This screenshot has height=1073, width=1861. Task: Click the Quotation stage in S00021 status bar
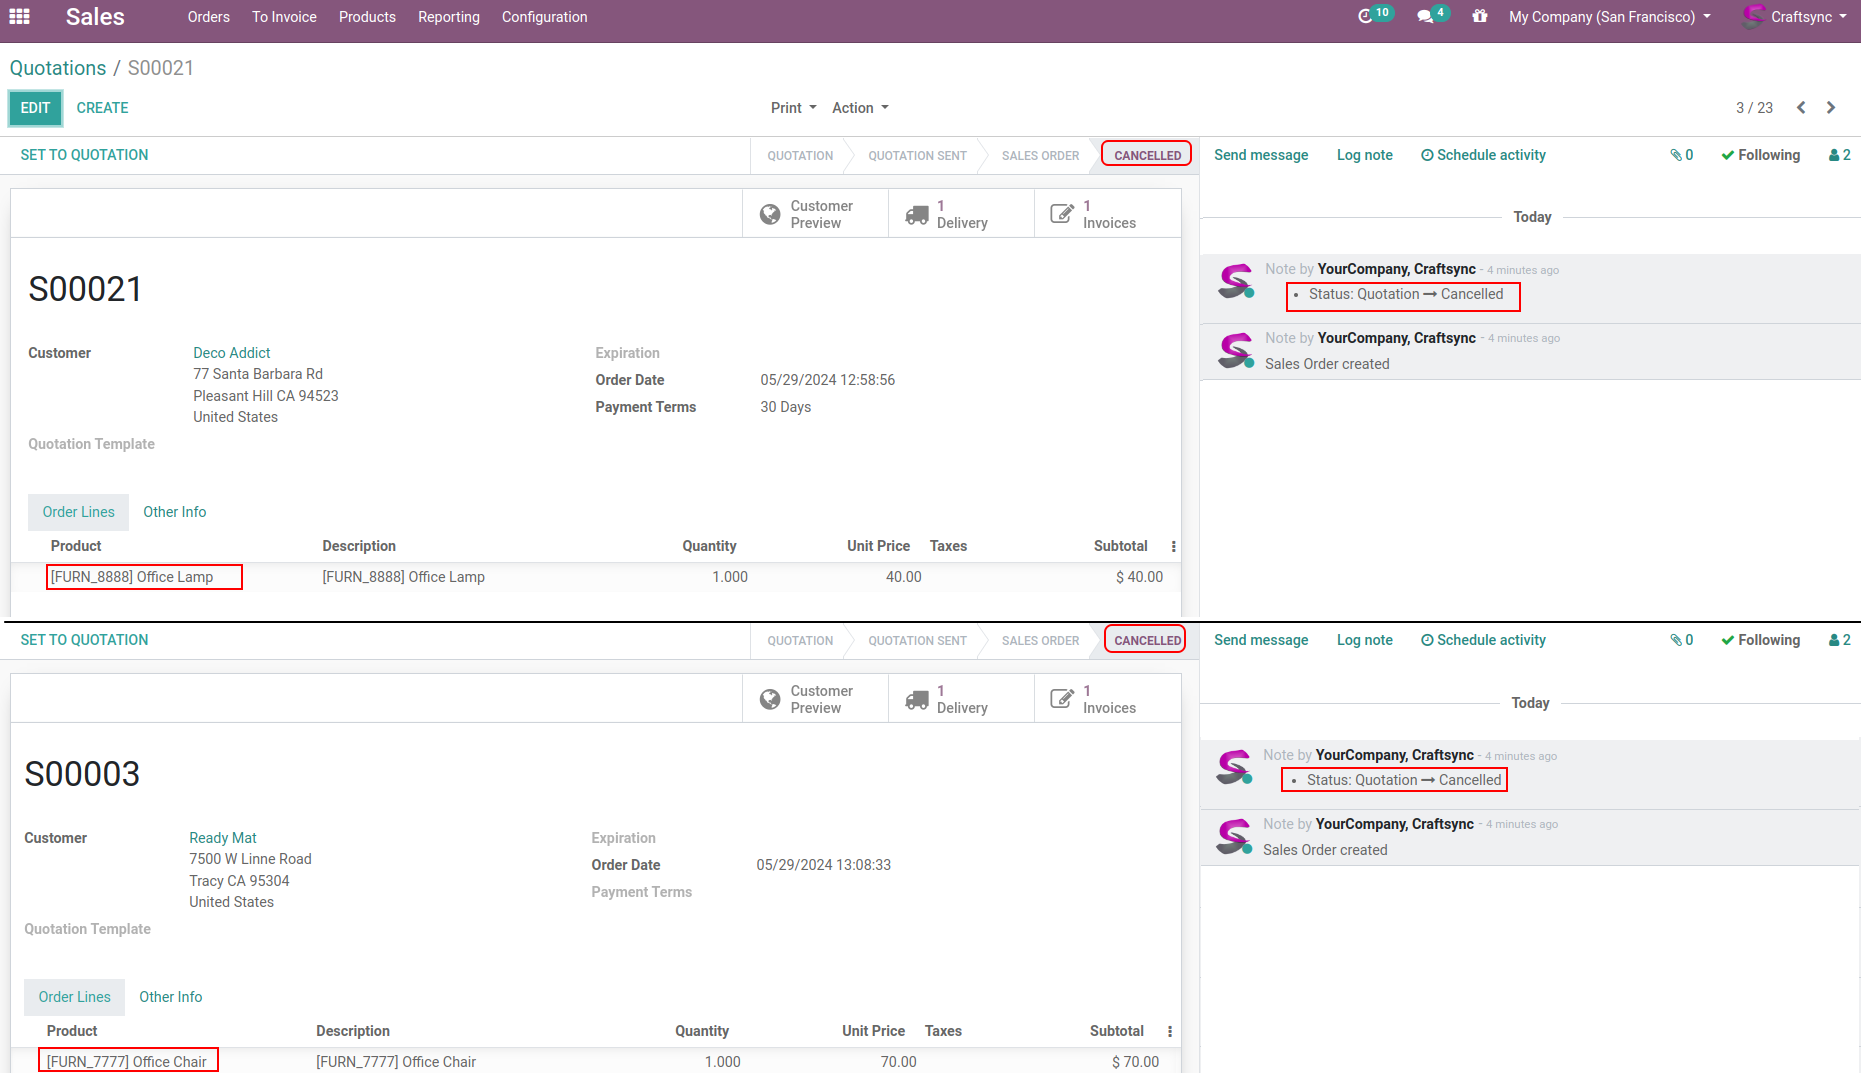tap(800, 156)
